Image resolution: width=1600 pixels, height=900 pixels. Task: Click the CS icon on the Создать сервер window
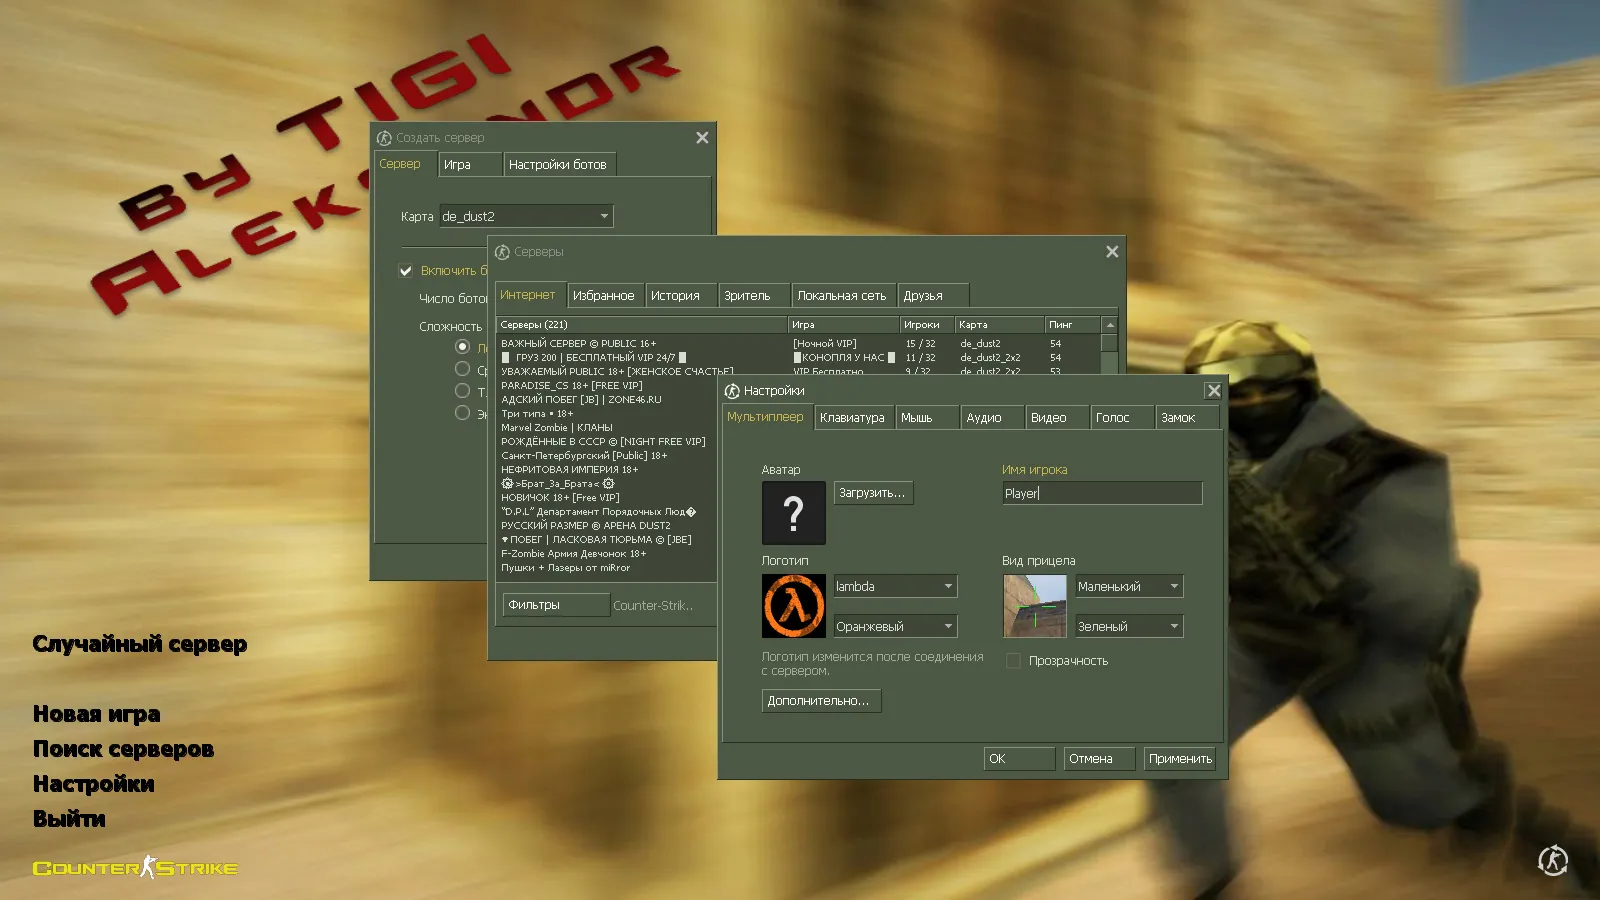383,137
